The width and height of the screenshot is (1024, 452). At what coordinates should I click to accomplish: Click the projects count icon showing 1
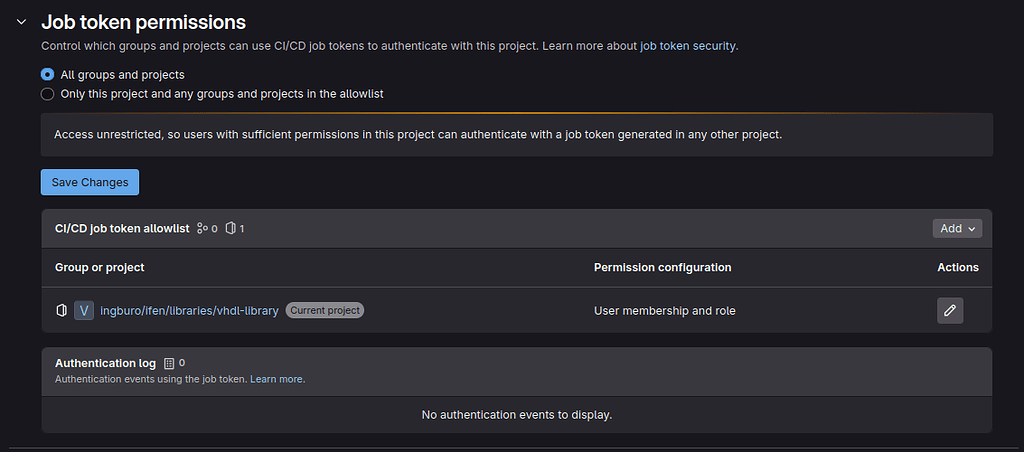coord(230,228)
